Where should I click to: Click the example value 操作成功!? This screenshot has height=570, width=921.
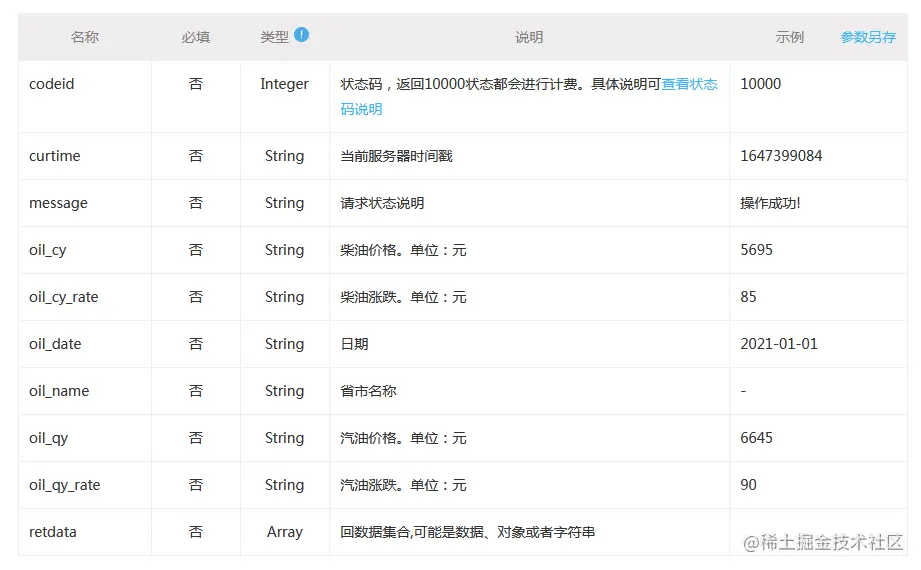click(770, 203)
